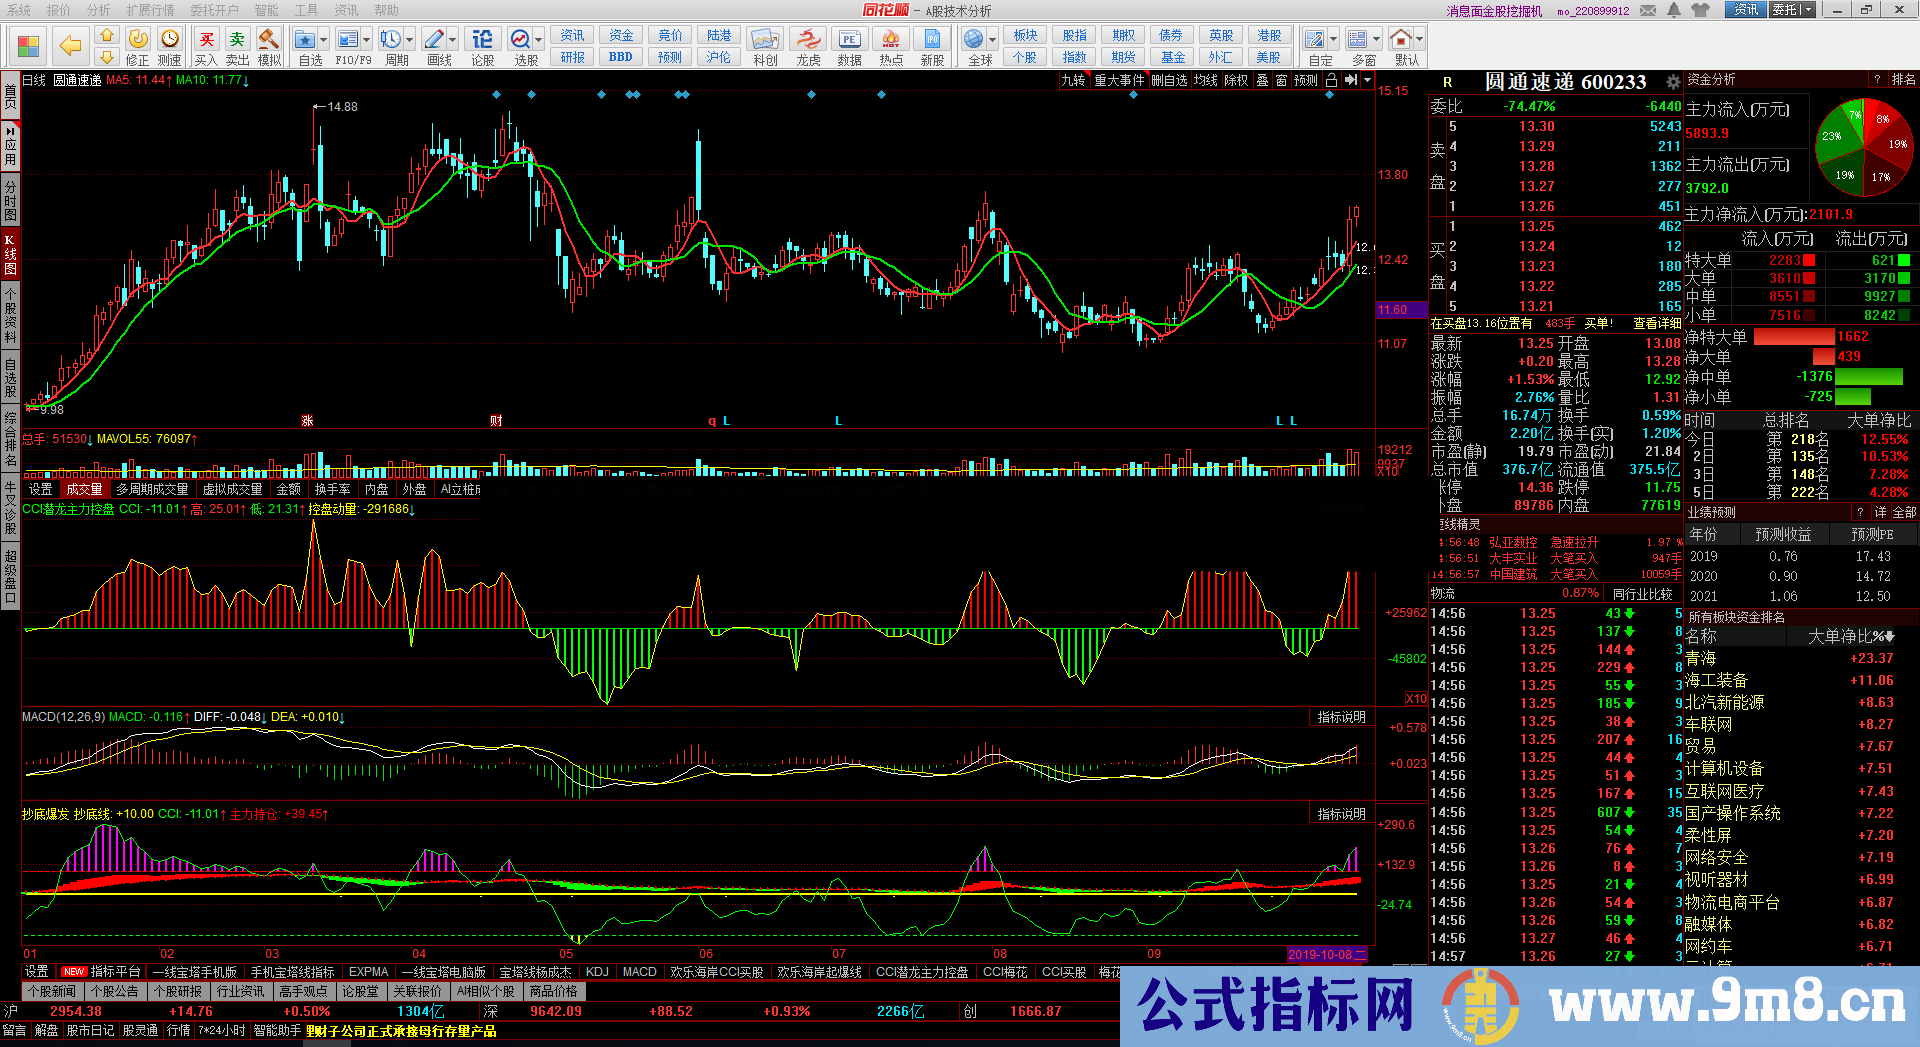
Task: Expand the 画线 drawing tool dropdown arrow
Action: click(x=453, y=40)
